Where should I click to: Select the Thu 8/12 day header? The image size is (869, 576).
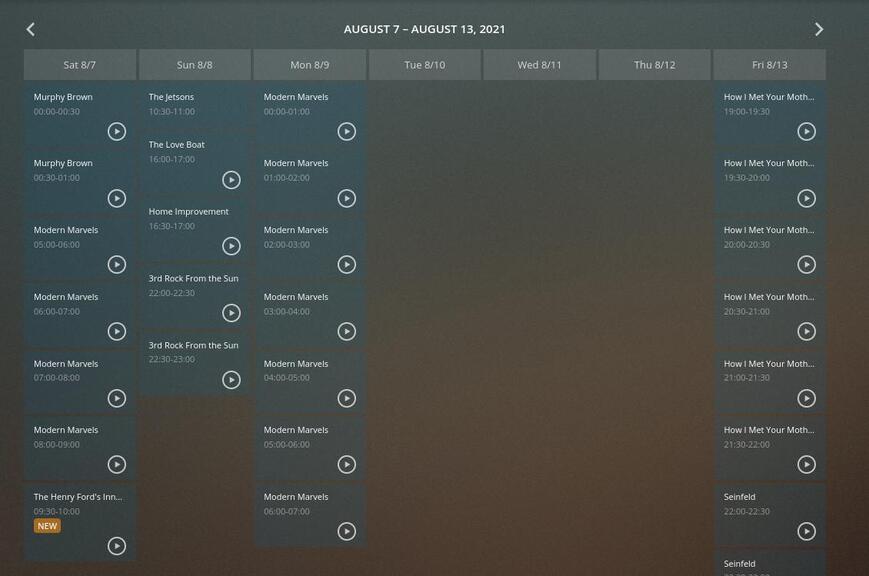coord(655,65)
